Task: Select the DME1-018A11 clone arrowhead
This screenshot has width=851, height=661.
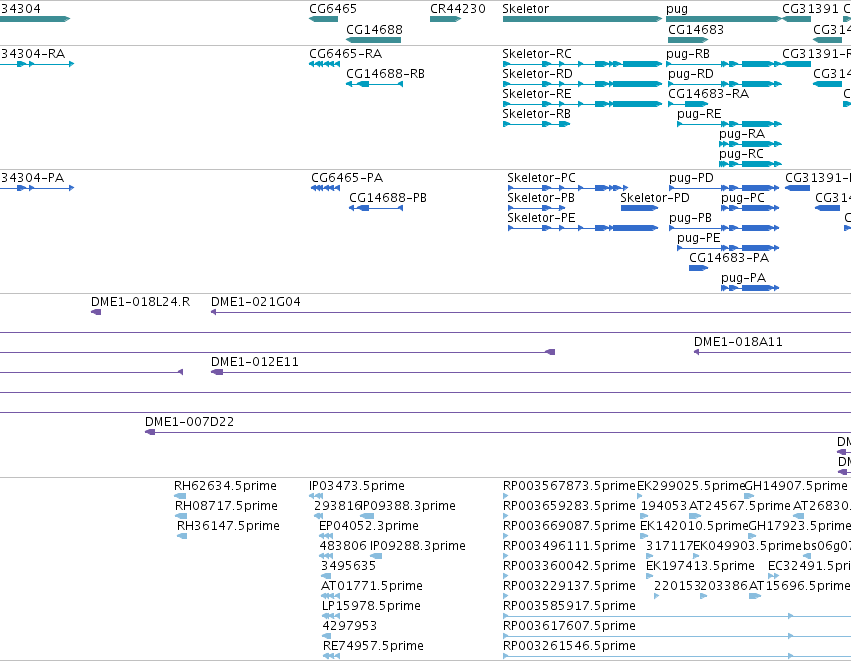Action: coord(696,352)
